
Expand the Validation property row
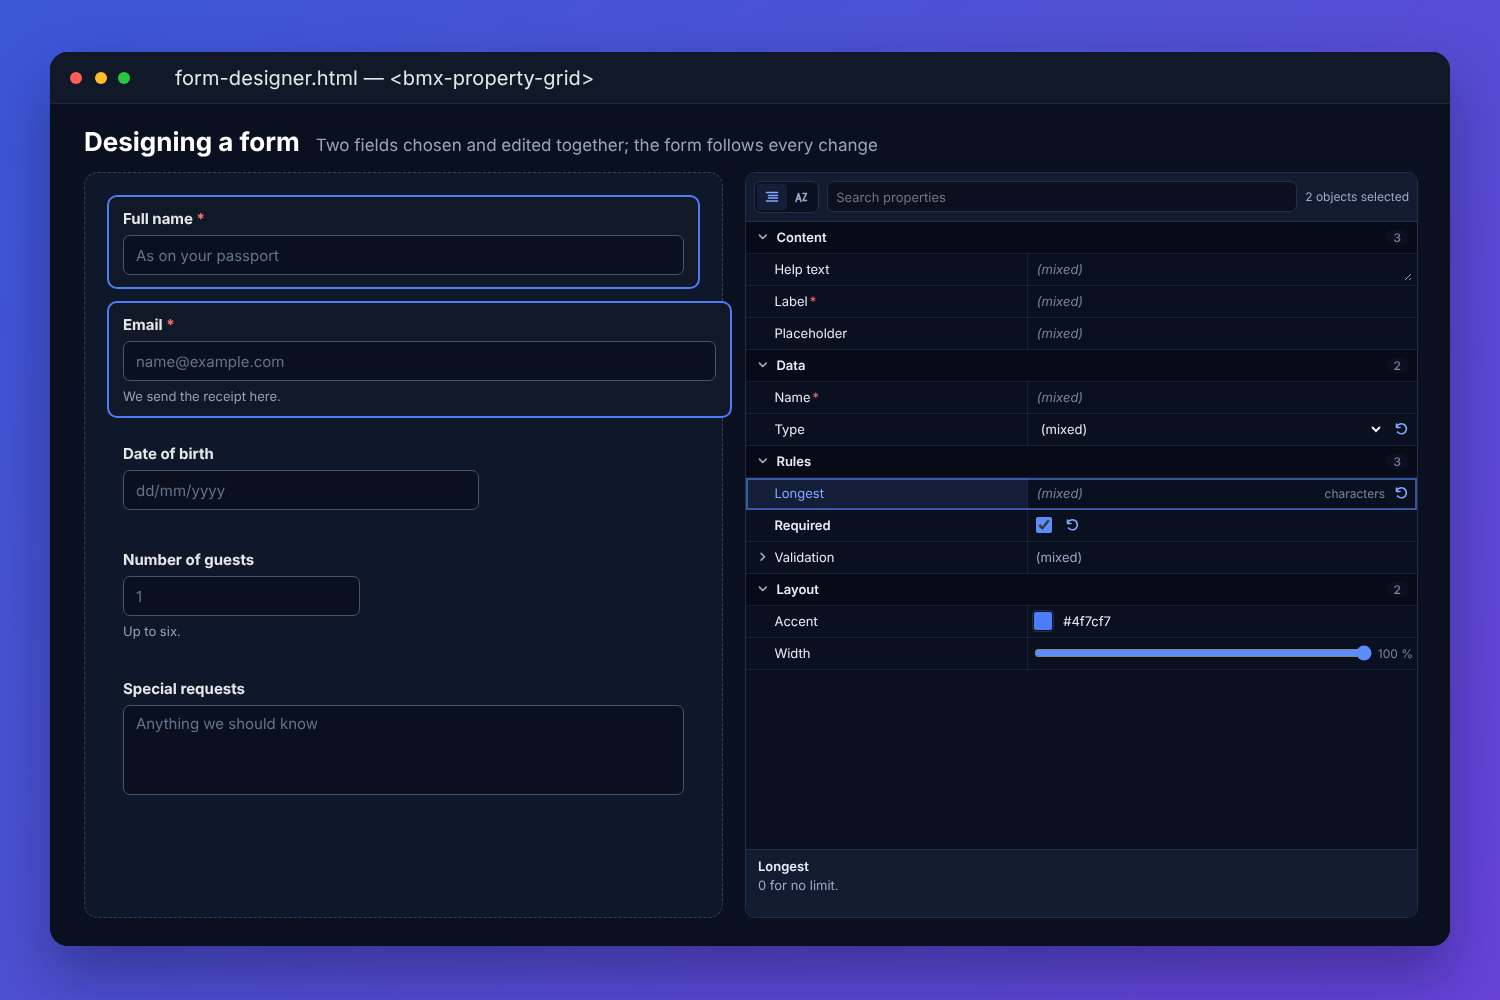coord(763,557)
